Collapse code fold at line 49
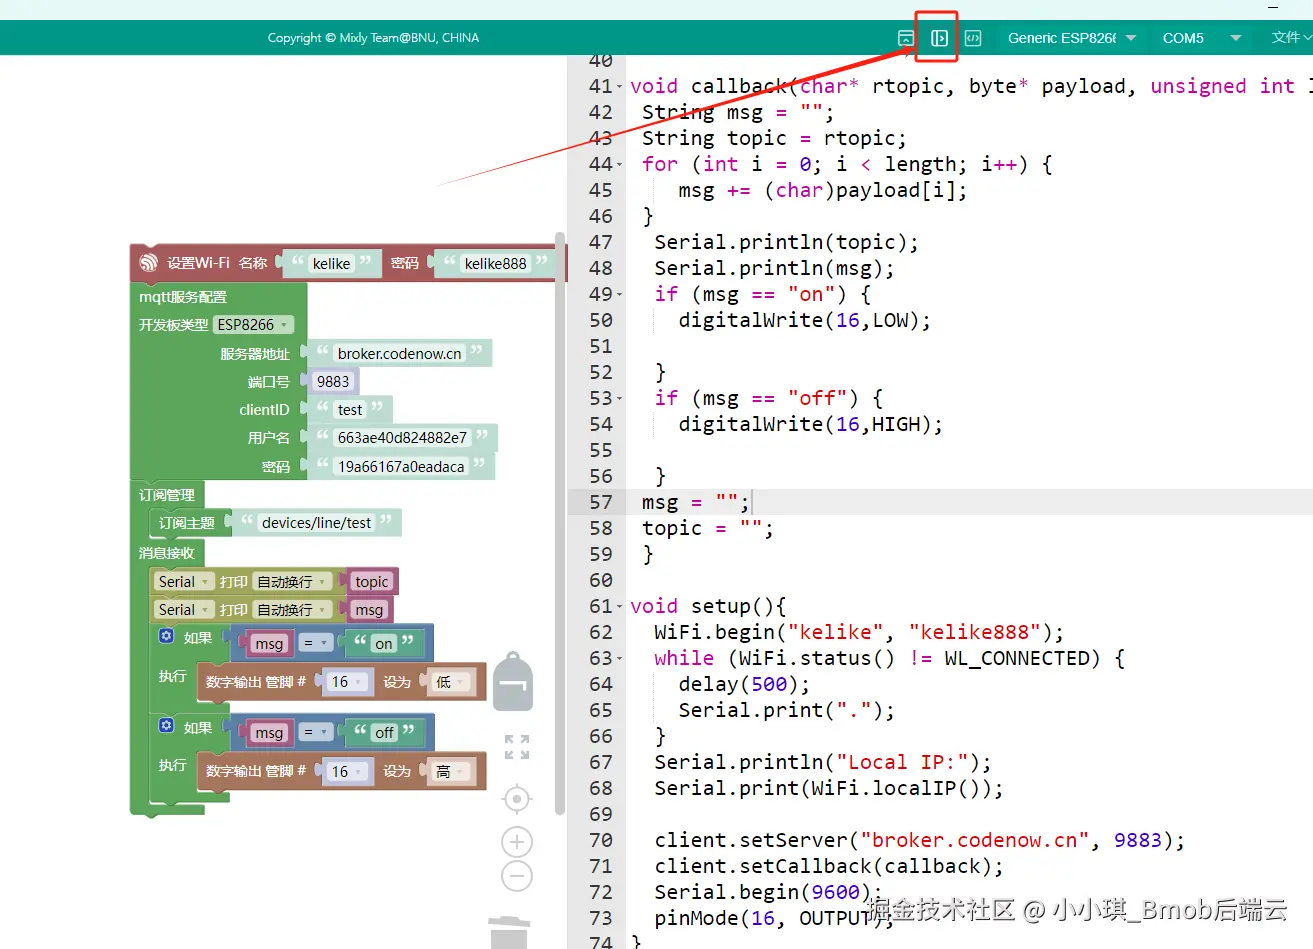Image resolution: width=1313 pixels, height=949 pixels. coord(620,295)
